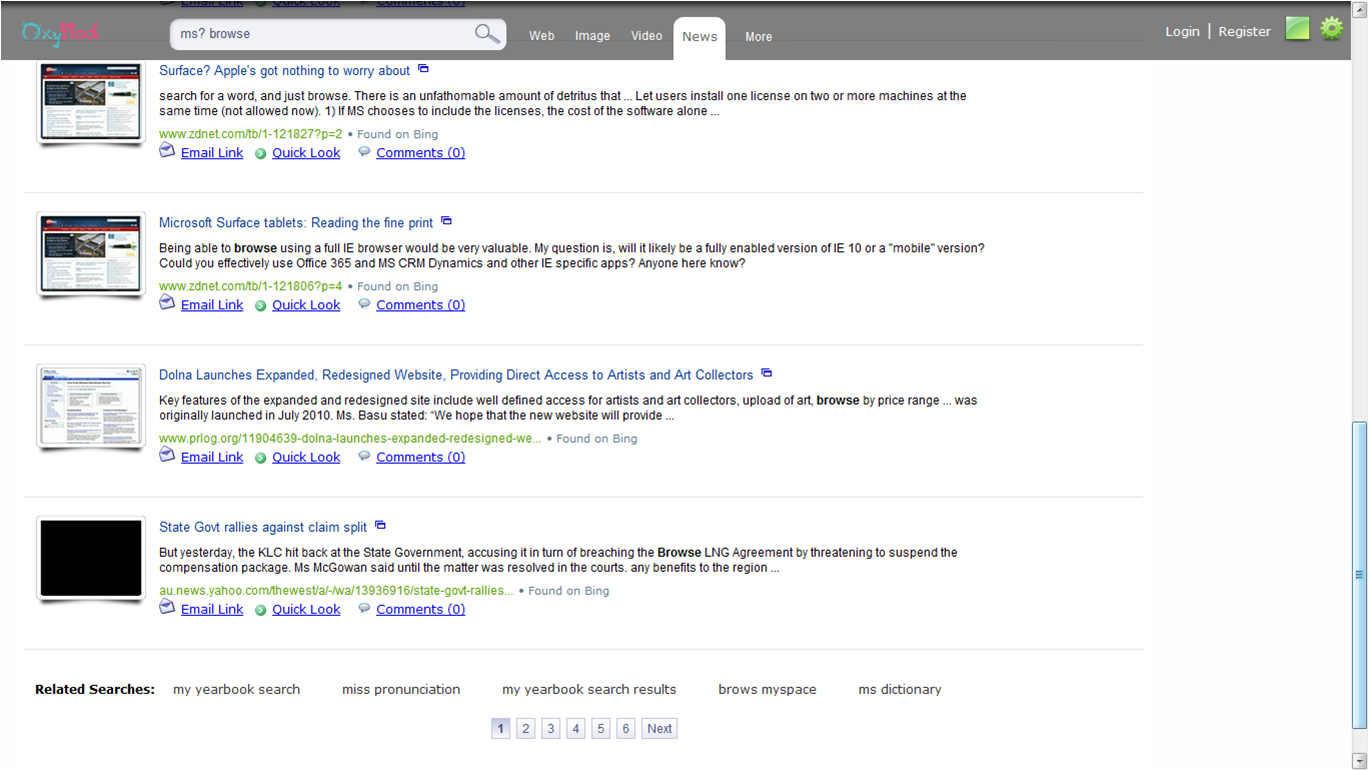
Task: Search related 'my yearbook search results'
Action: point(589,689)
